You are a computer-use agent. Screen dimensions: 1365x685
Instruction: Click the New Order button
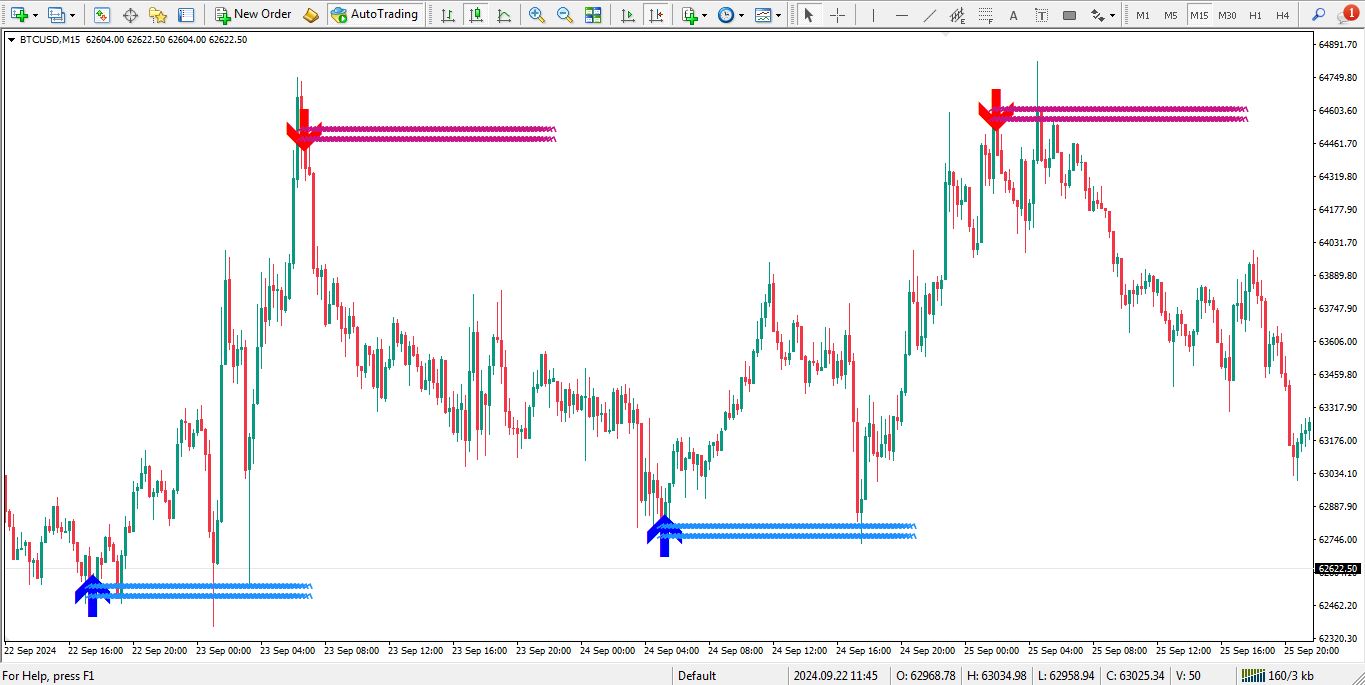[253, 15]
